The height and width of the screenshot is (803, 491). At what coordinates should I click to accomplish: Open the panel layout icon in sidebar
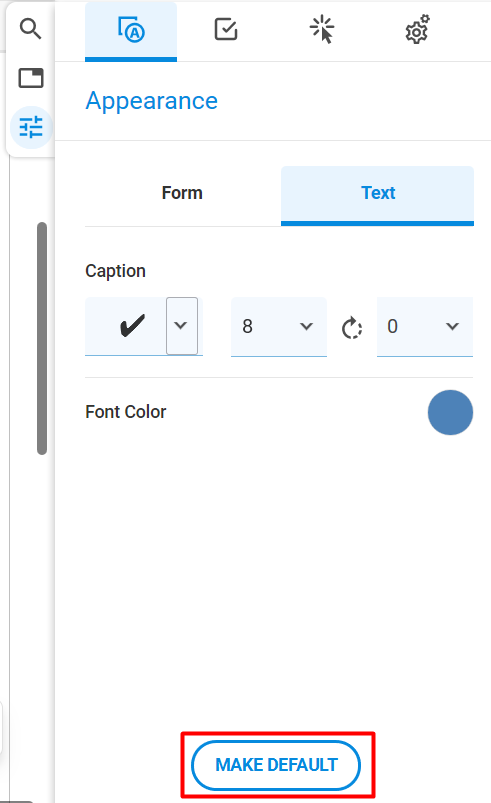coord(31,78)
